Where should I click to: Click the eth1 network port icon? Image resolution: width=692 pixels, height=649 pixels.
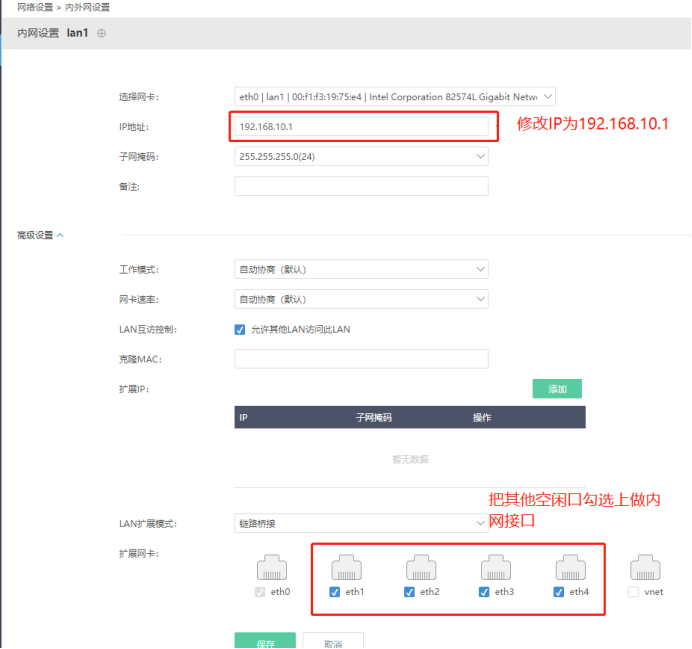347,569
